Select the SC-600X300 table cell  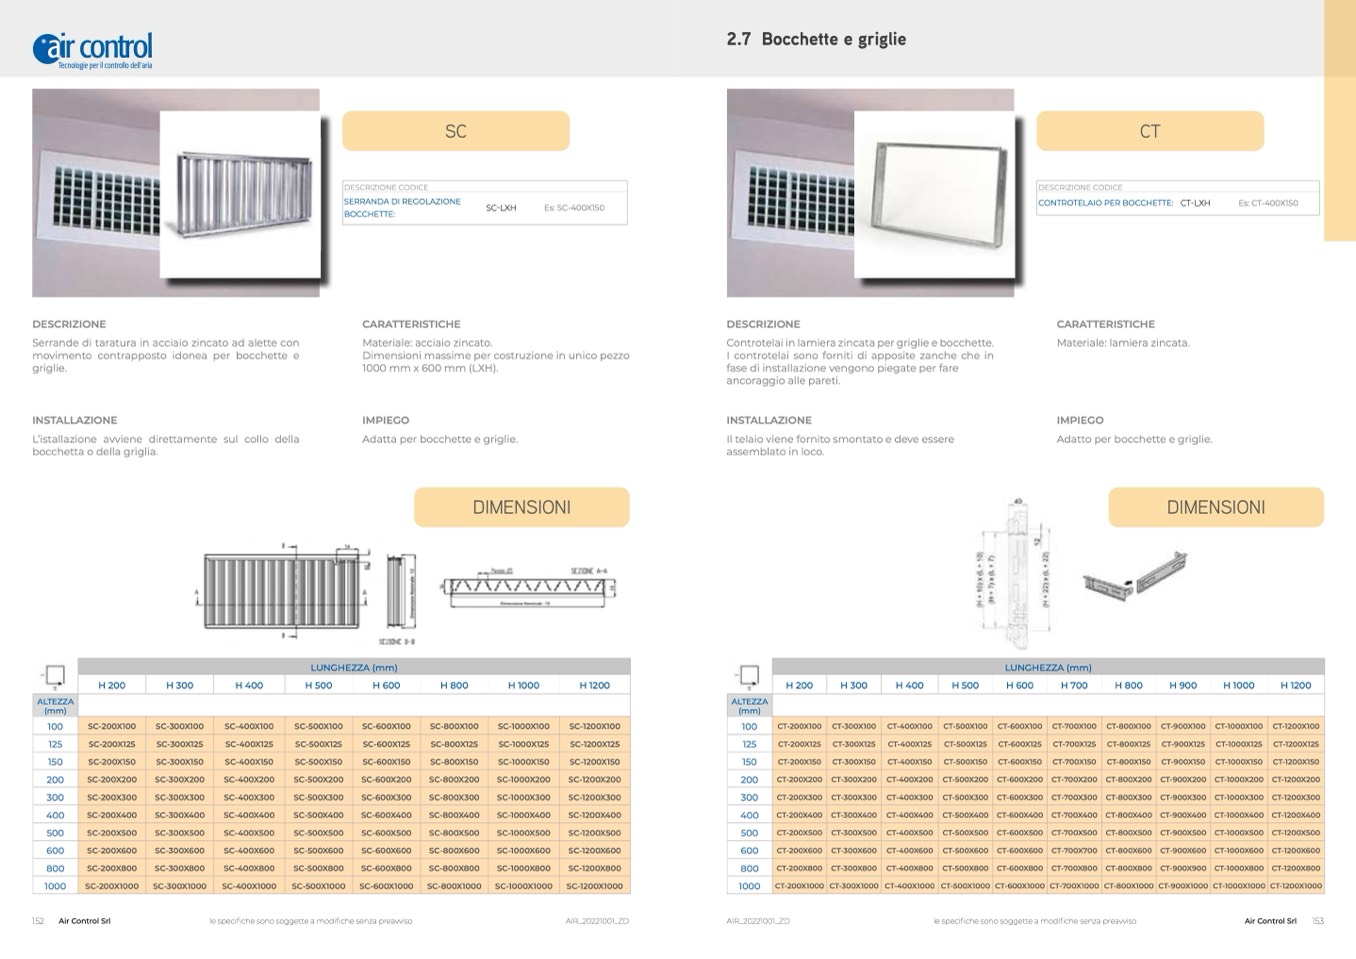[x=386, y=798]
